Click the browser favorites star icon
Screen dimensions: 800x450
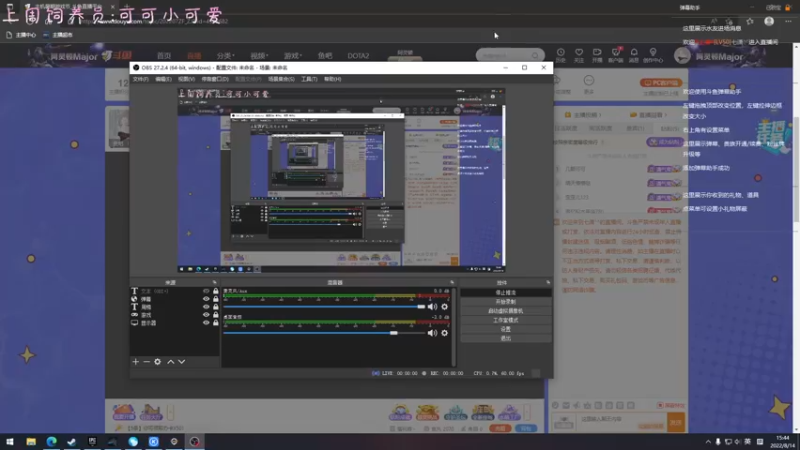(x=750, y=21)
